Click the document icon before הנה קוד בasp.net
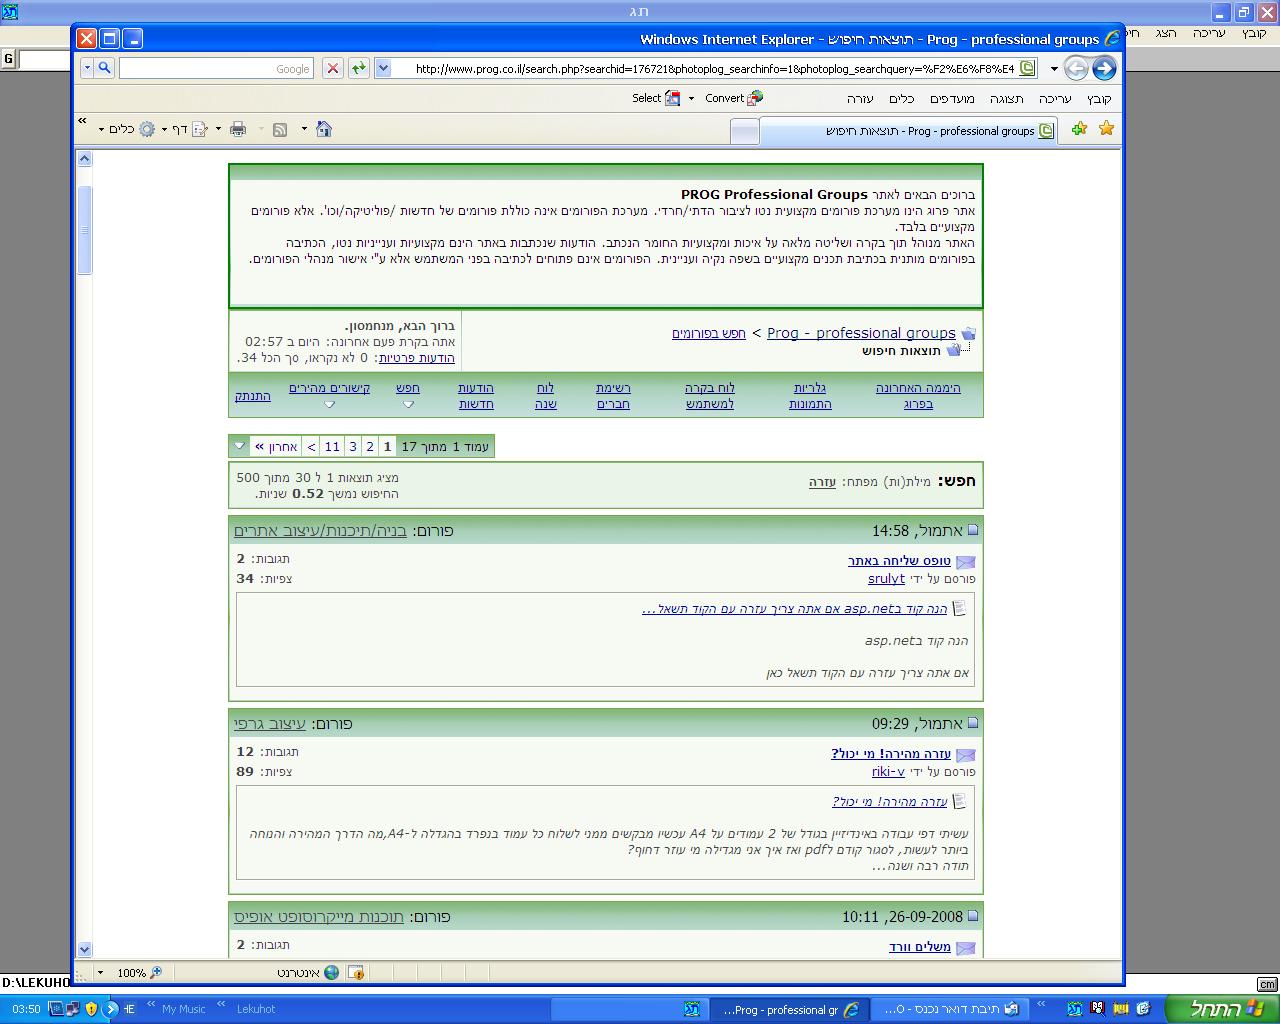The height and width of the screenshot is (1024, 1280). 959,608
